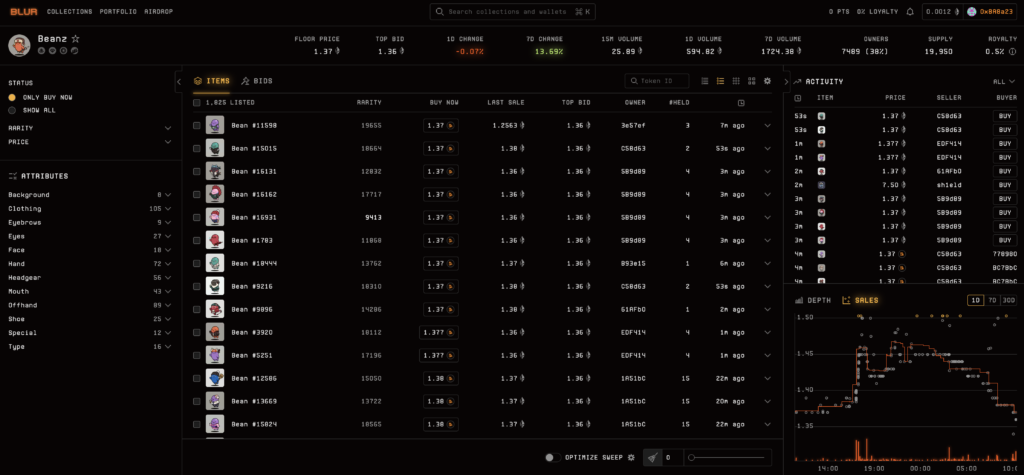Favorite Beanz with the star icon
Screen dimensions: 1024x475
[x=75, y=39]
